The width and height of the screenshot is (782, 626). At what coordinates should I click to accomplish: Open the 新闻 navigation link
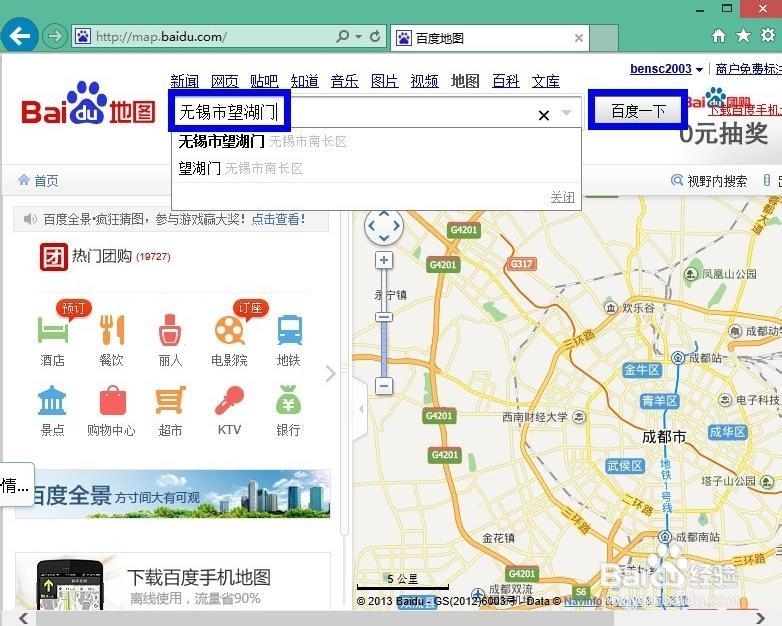(x=185, y=81)
